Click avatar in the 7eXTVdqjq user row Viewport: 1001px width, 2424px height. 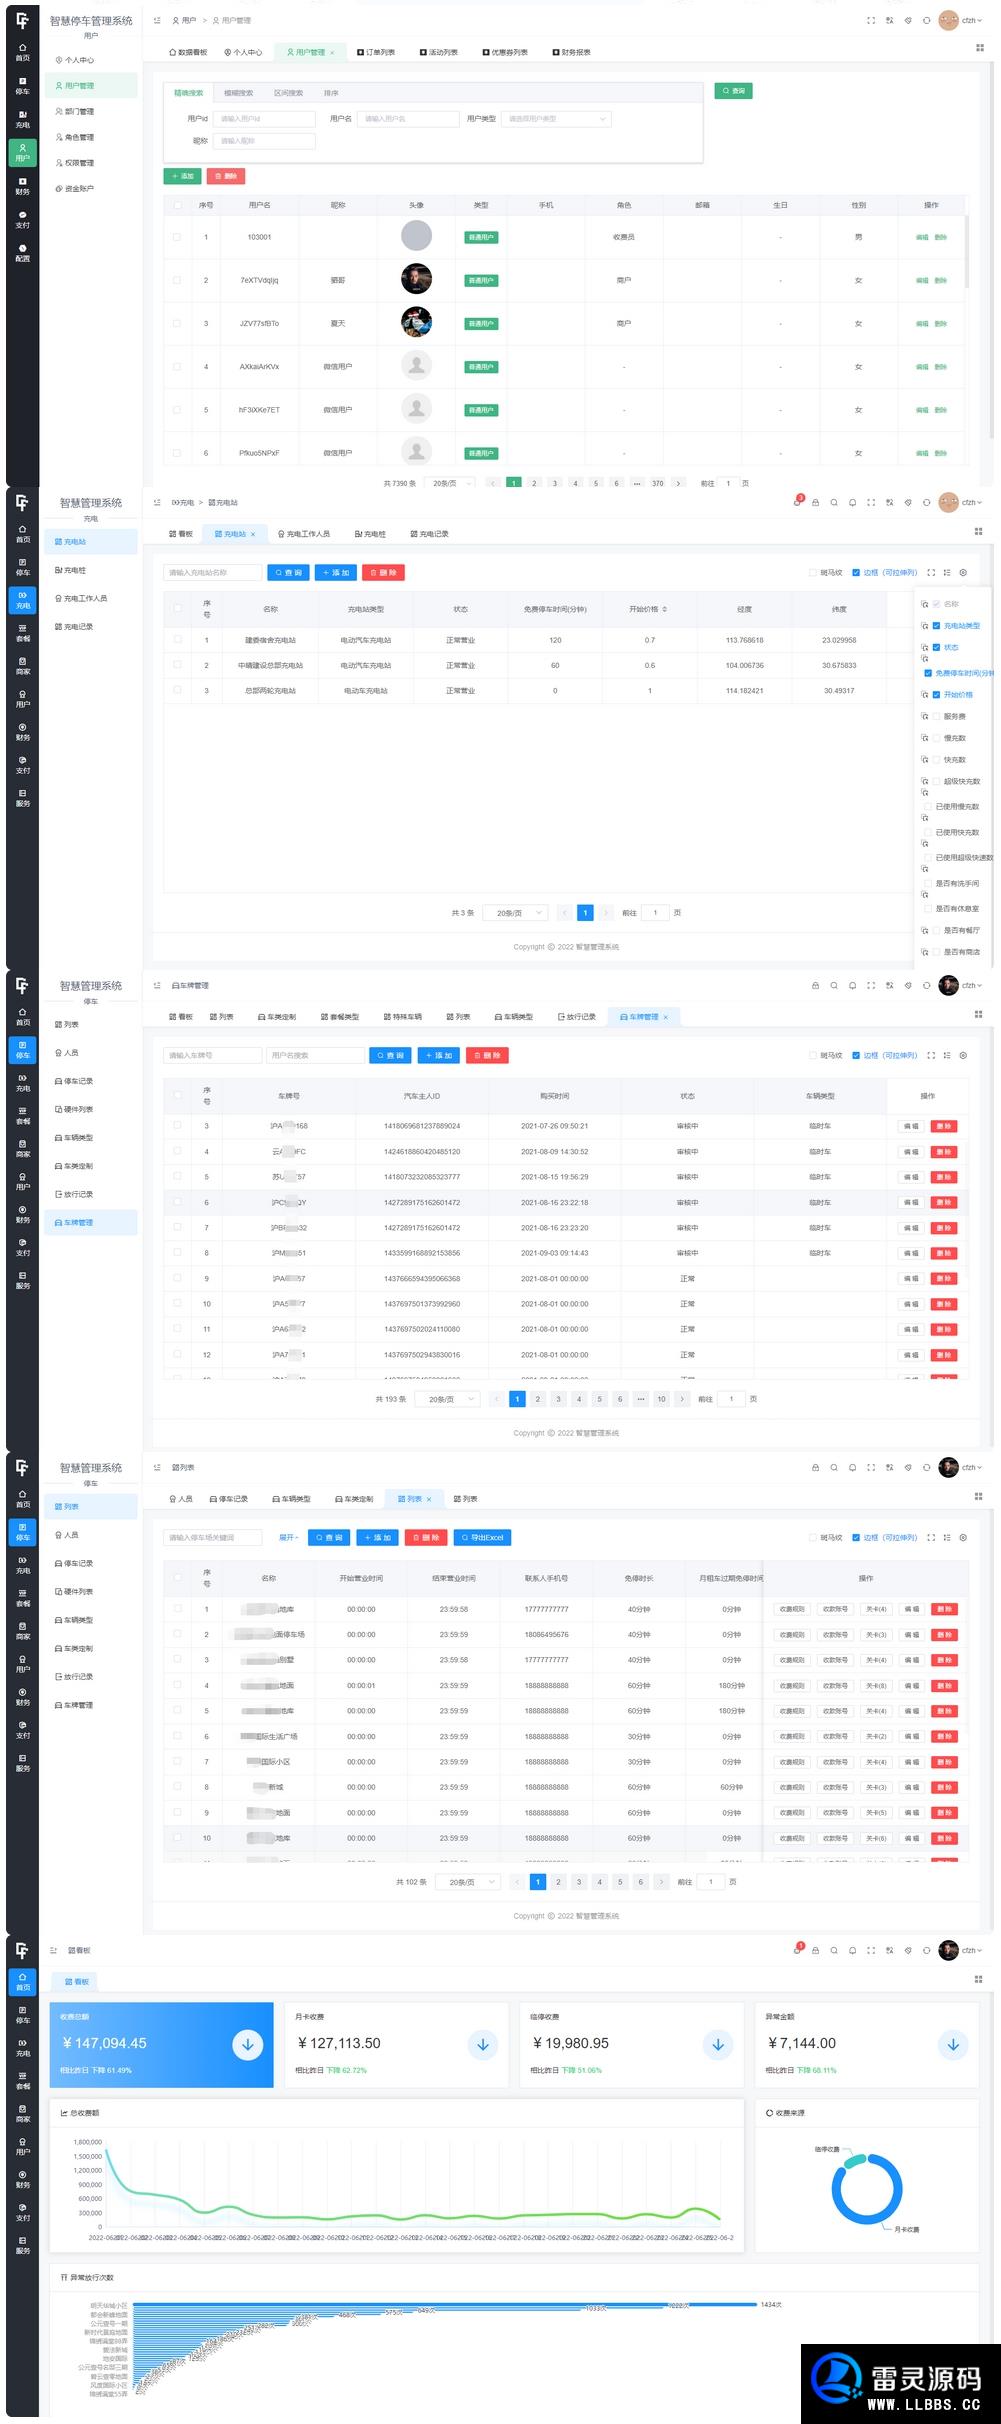click(416, 279)
